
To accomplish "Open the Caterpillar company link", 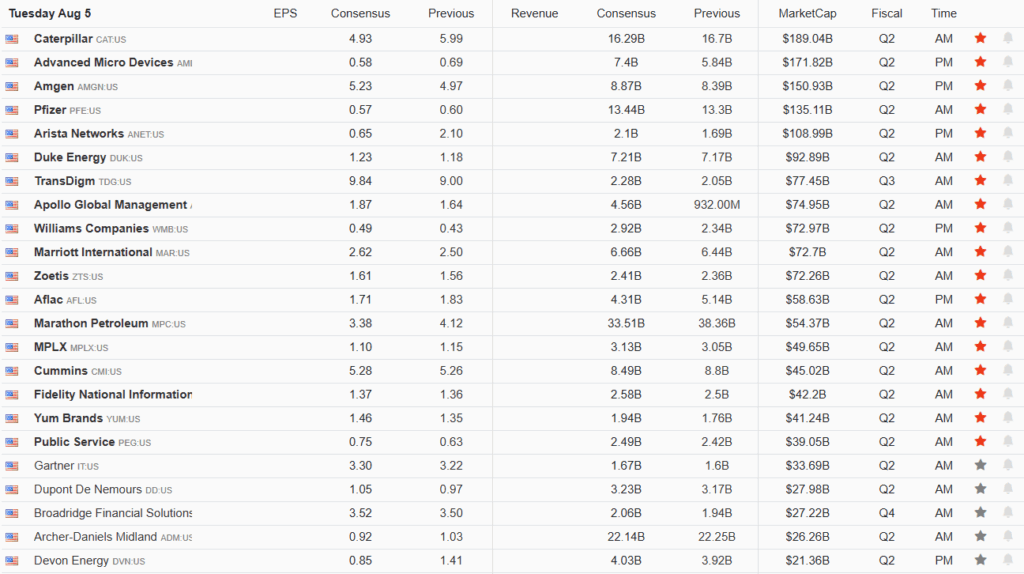I will tap(62, 39).
